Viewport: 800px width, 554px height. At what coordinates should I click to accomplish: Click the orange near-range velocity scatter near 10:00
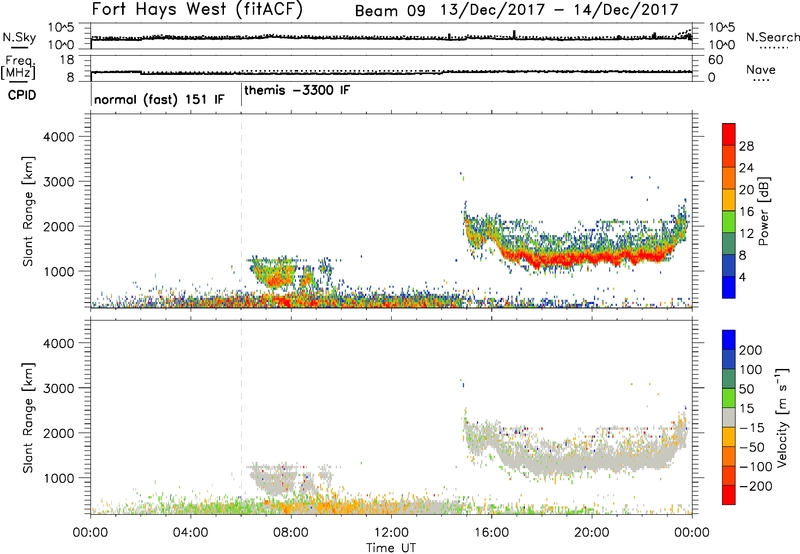(x=339, y=508)
